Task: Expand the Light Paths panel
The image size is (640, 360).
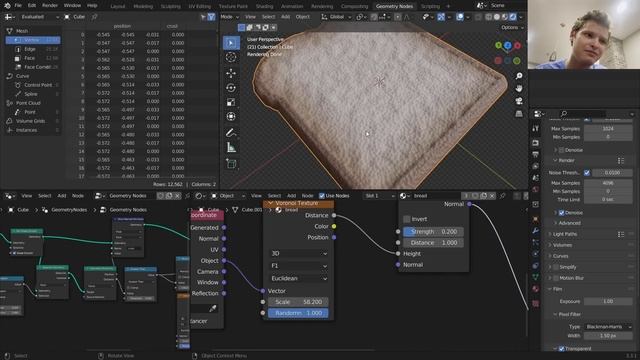Action: pyautogui.click(x=564, y=234)
